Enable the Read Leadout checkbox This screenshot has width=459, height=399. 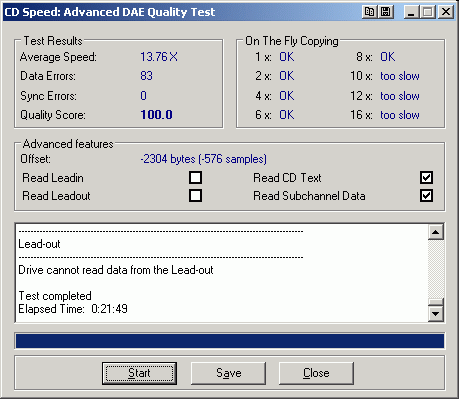(x=195, y=196)
